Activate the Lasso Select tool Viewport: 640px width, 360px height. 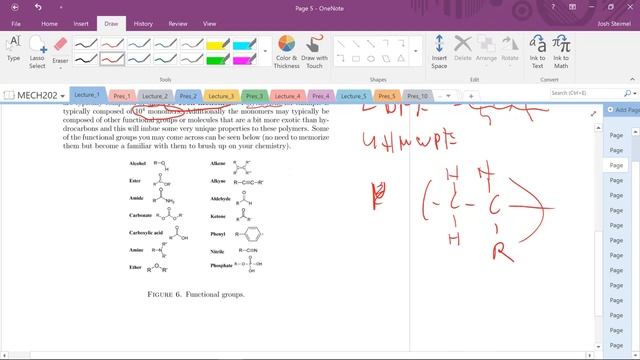pyautogui.click(x=37, y=52)
